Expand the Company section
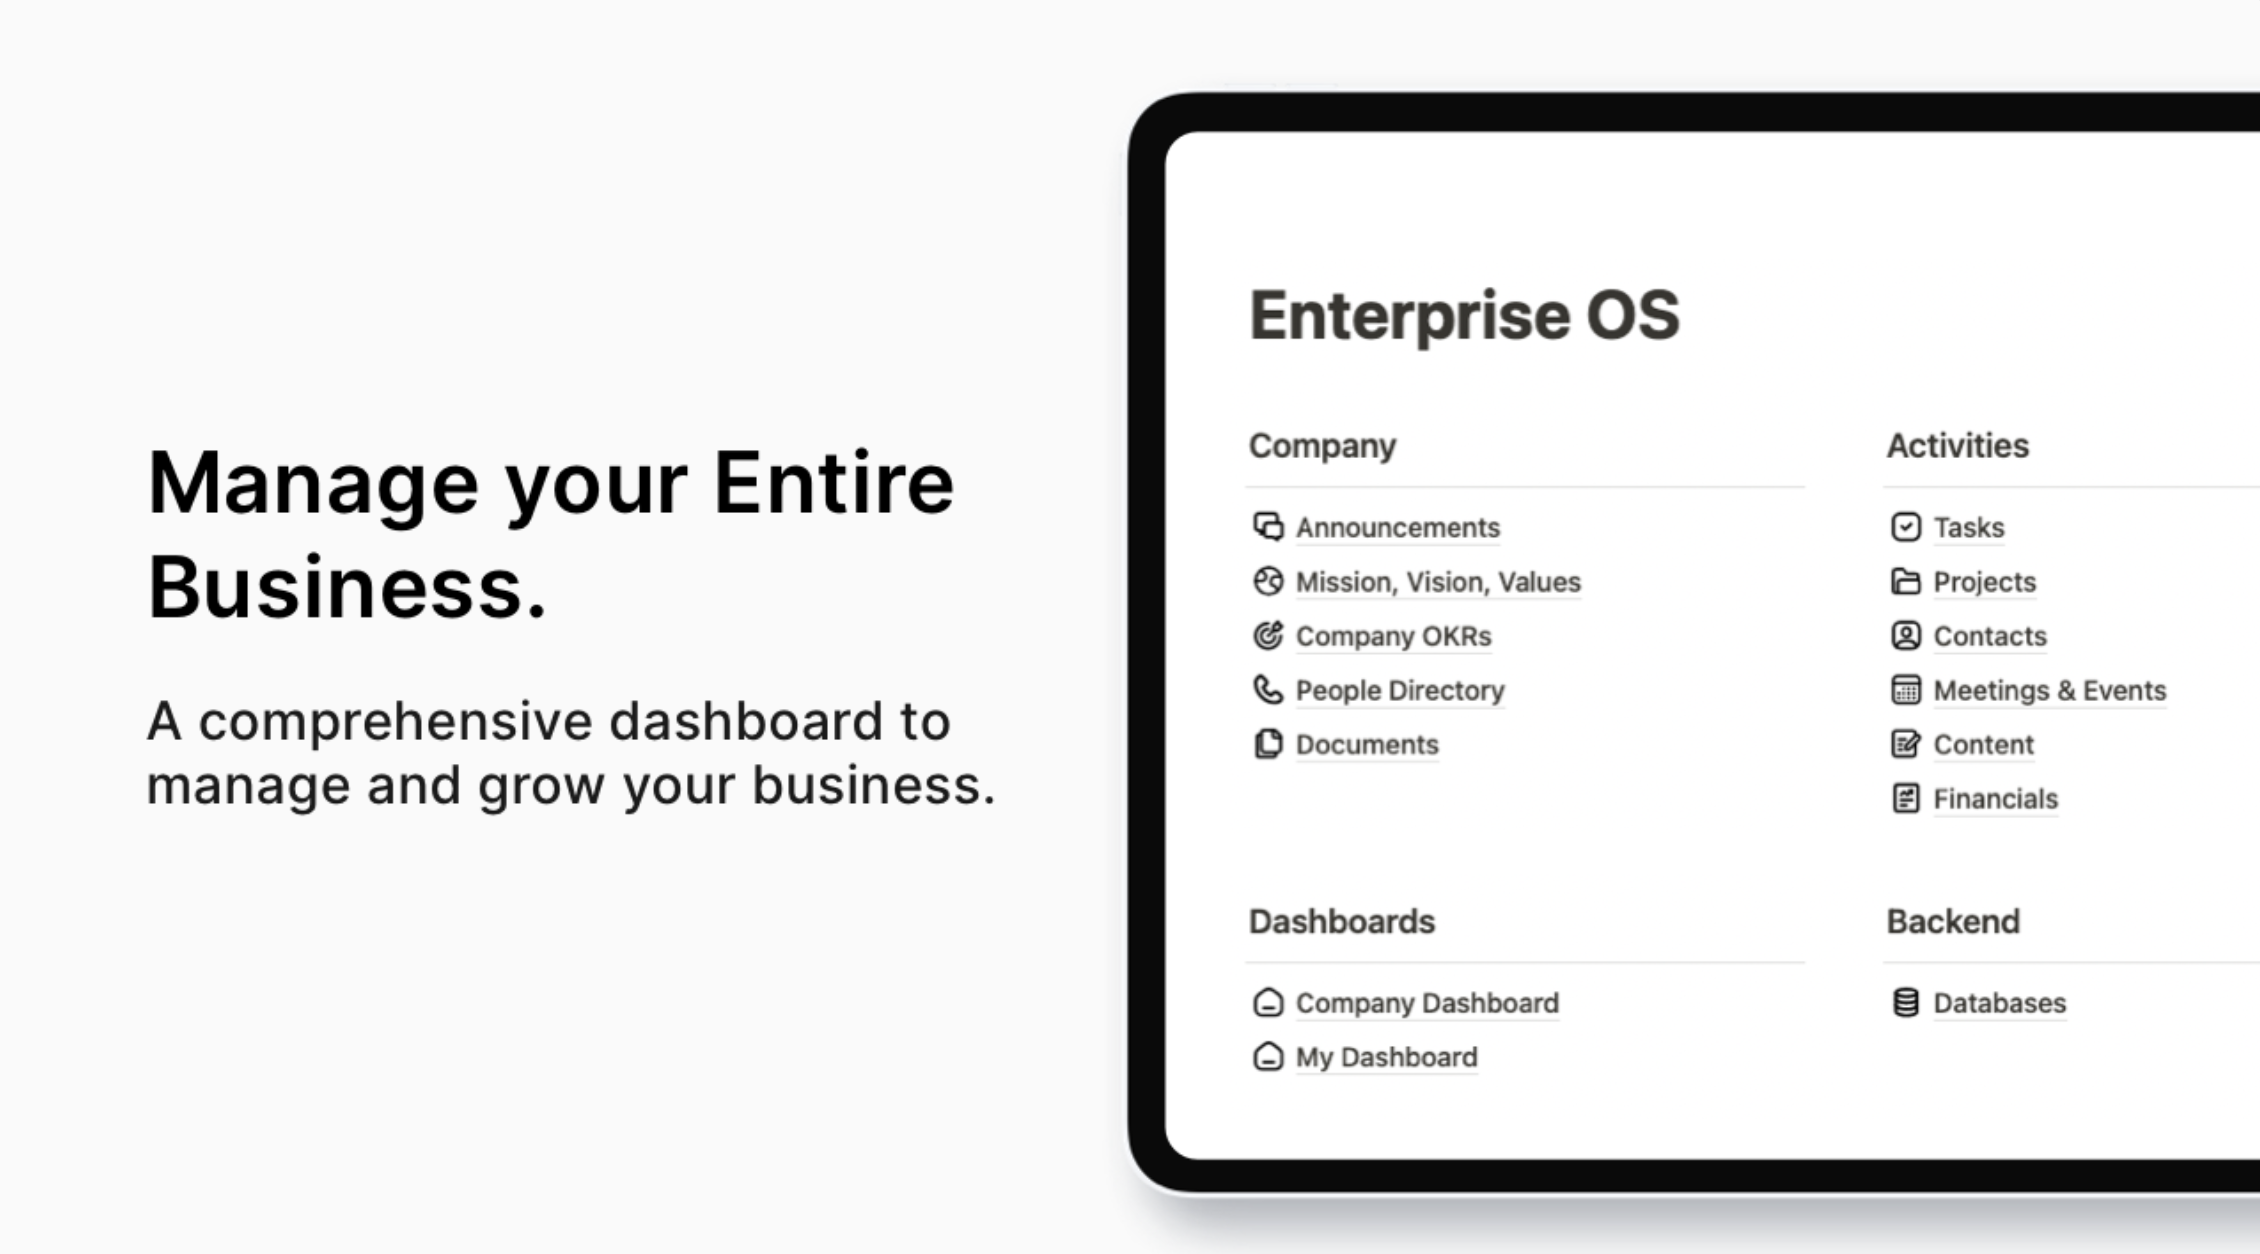The width and height of the screenshot is (2260, 1254). click(1323, 446)
